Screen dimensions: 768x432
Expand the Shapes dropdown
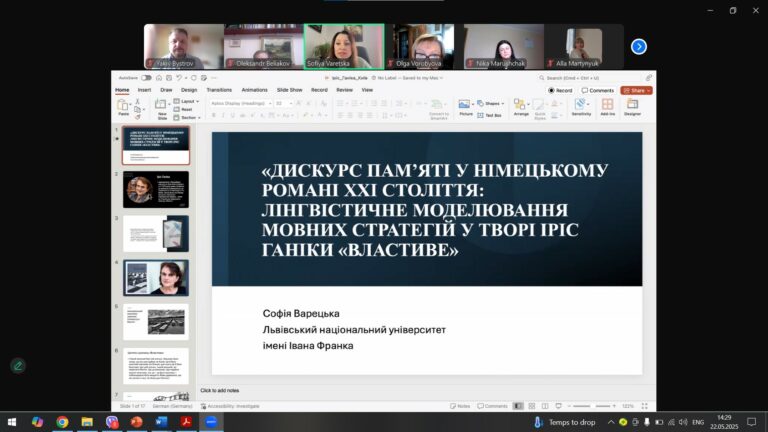point(490,103)
